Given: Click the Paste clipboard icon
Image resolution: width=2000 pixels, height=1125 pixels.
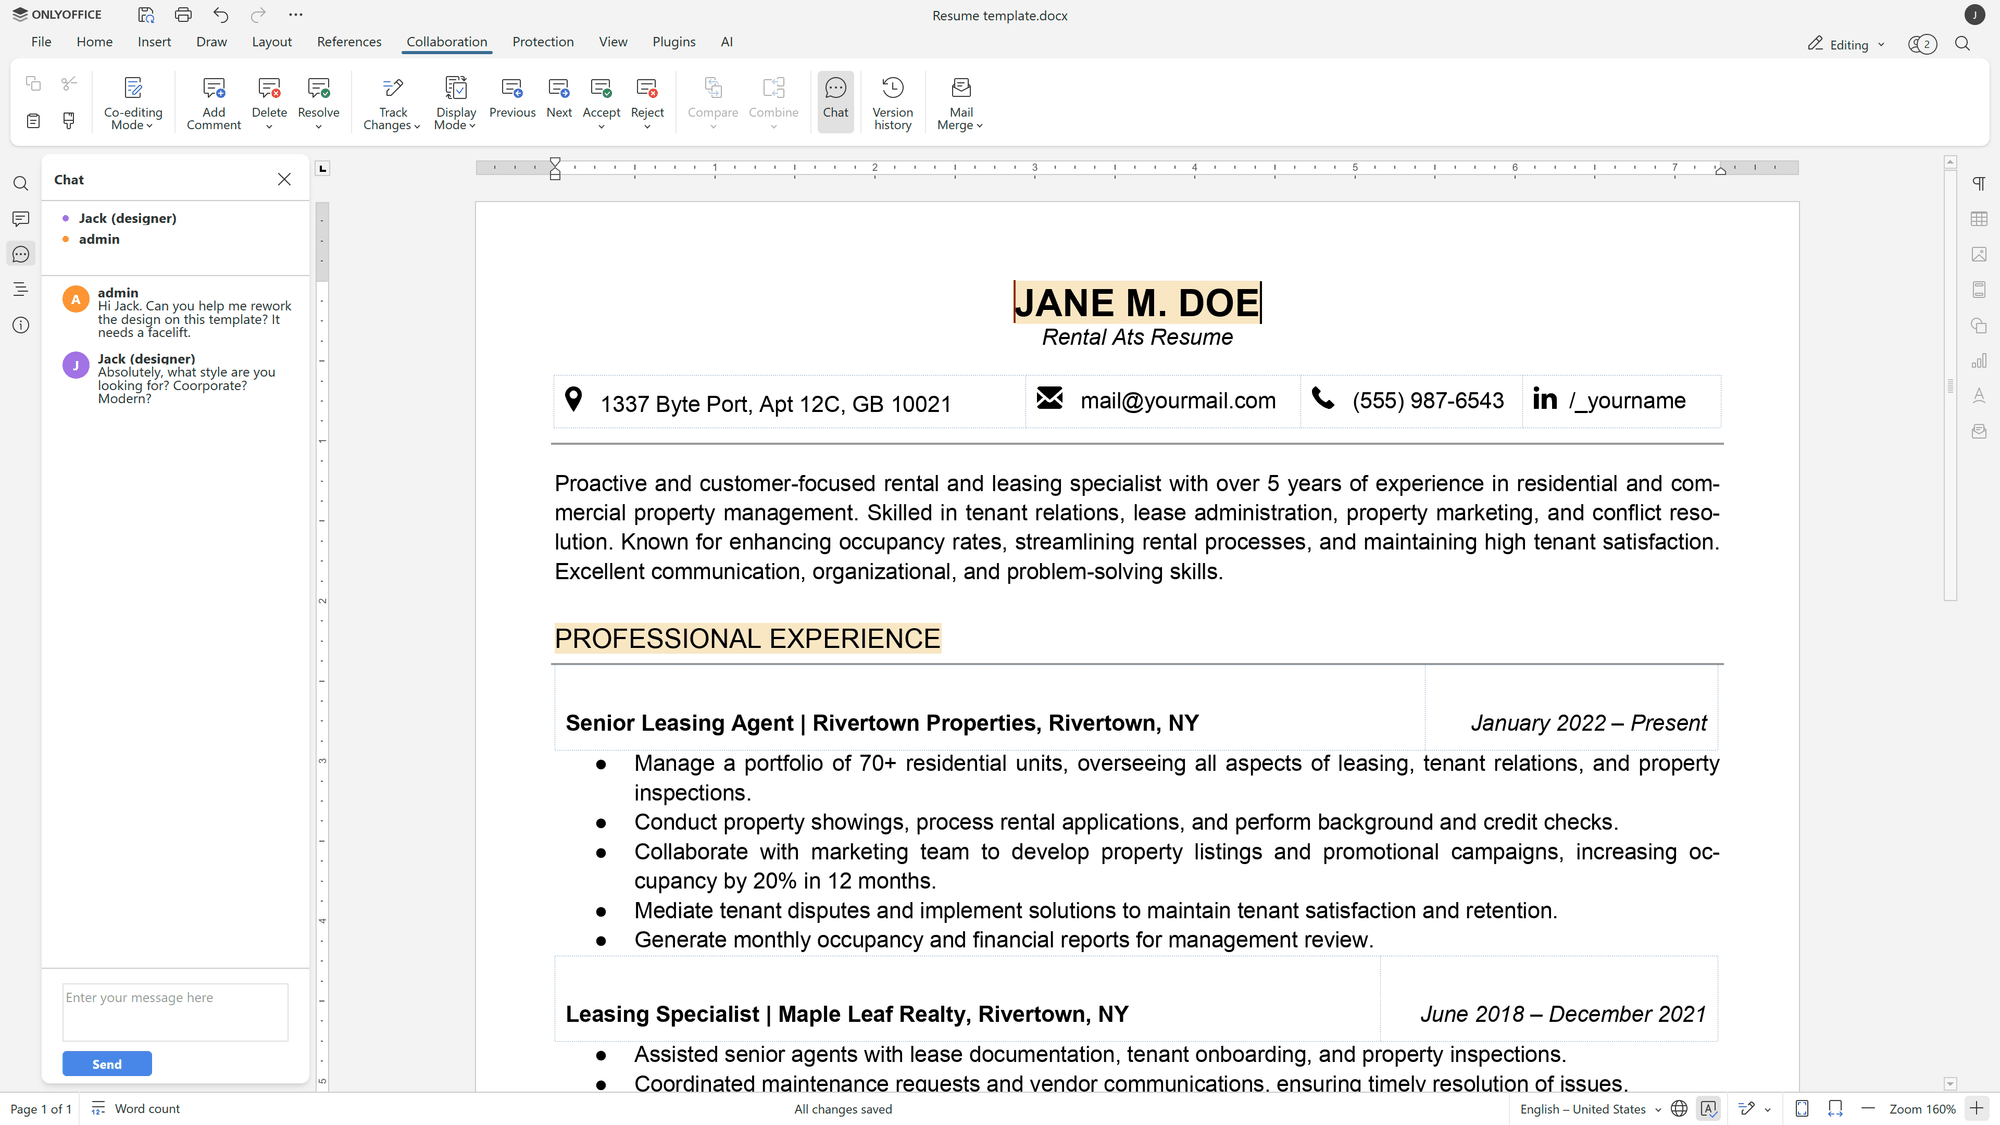Looking at the screenshot, I should pos(33,121).
